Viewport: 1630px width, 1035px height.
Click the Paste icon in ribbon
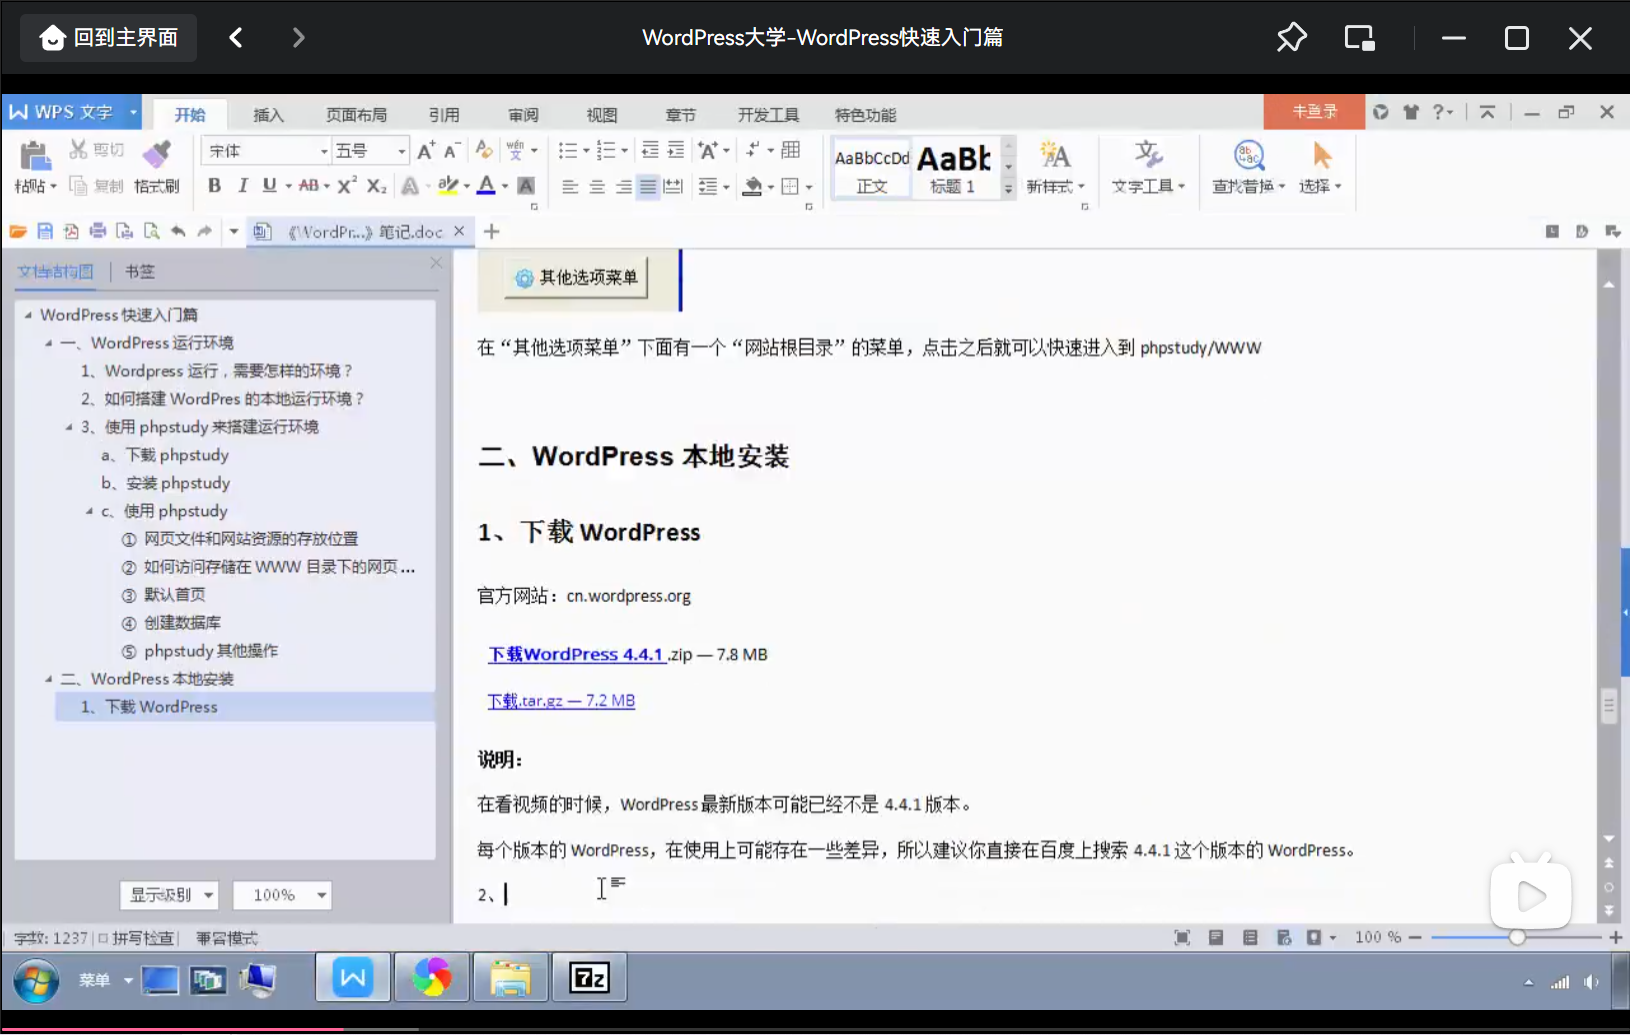(35, 156)
